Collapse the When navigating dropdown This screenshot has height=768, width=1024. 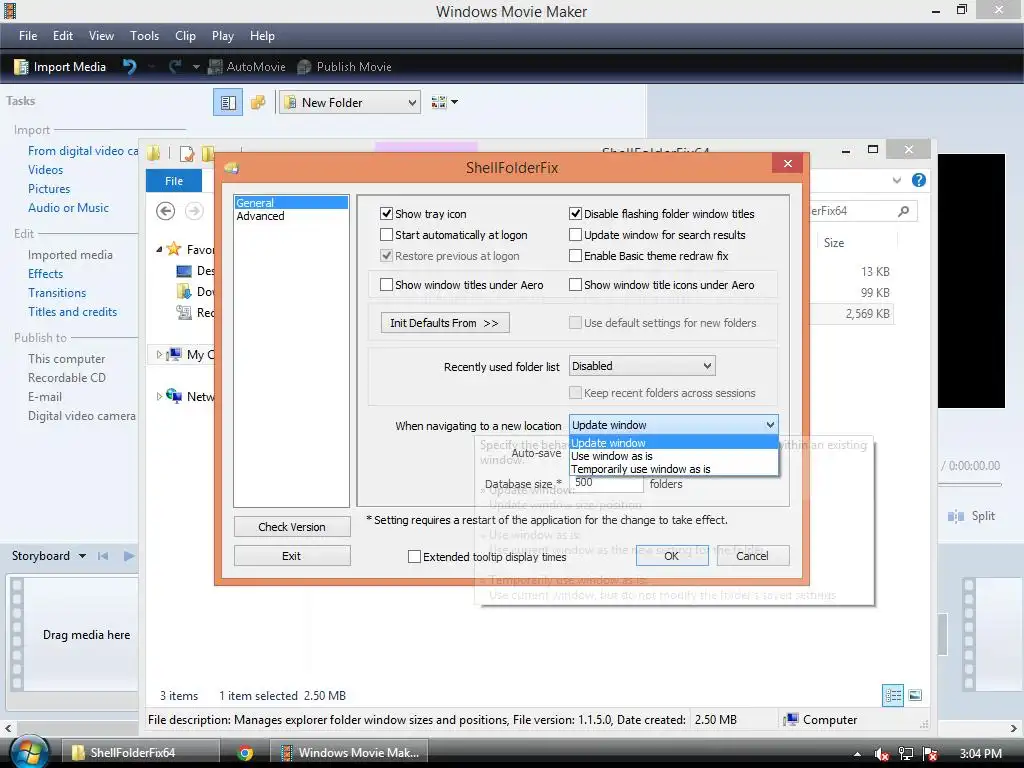[x=771, y=425]
